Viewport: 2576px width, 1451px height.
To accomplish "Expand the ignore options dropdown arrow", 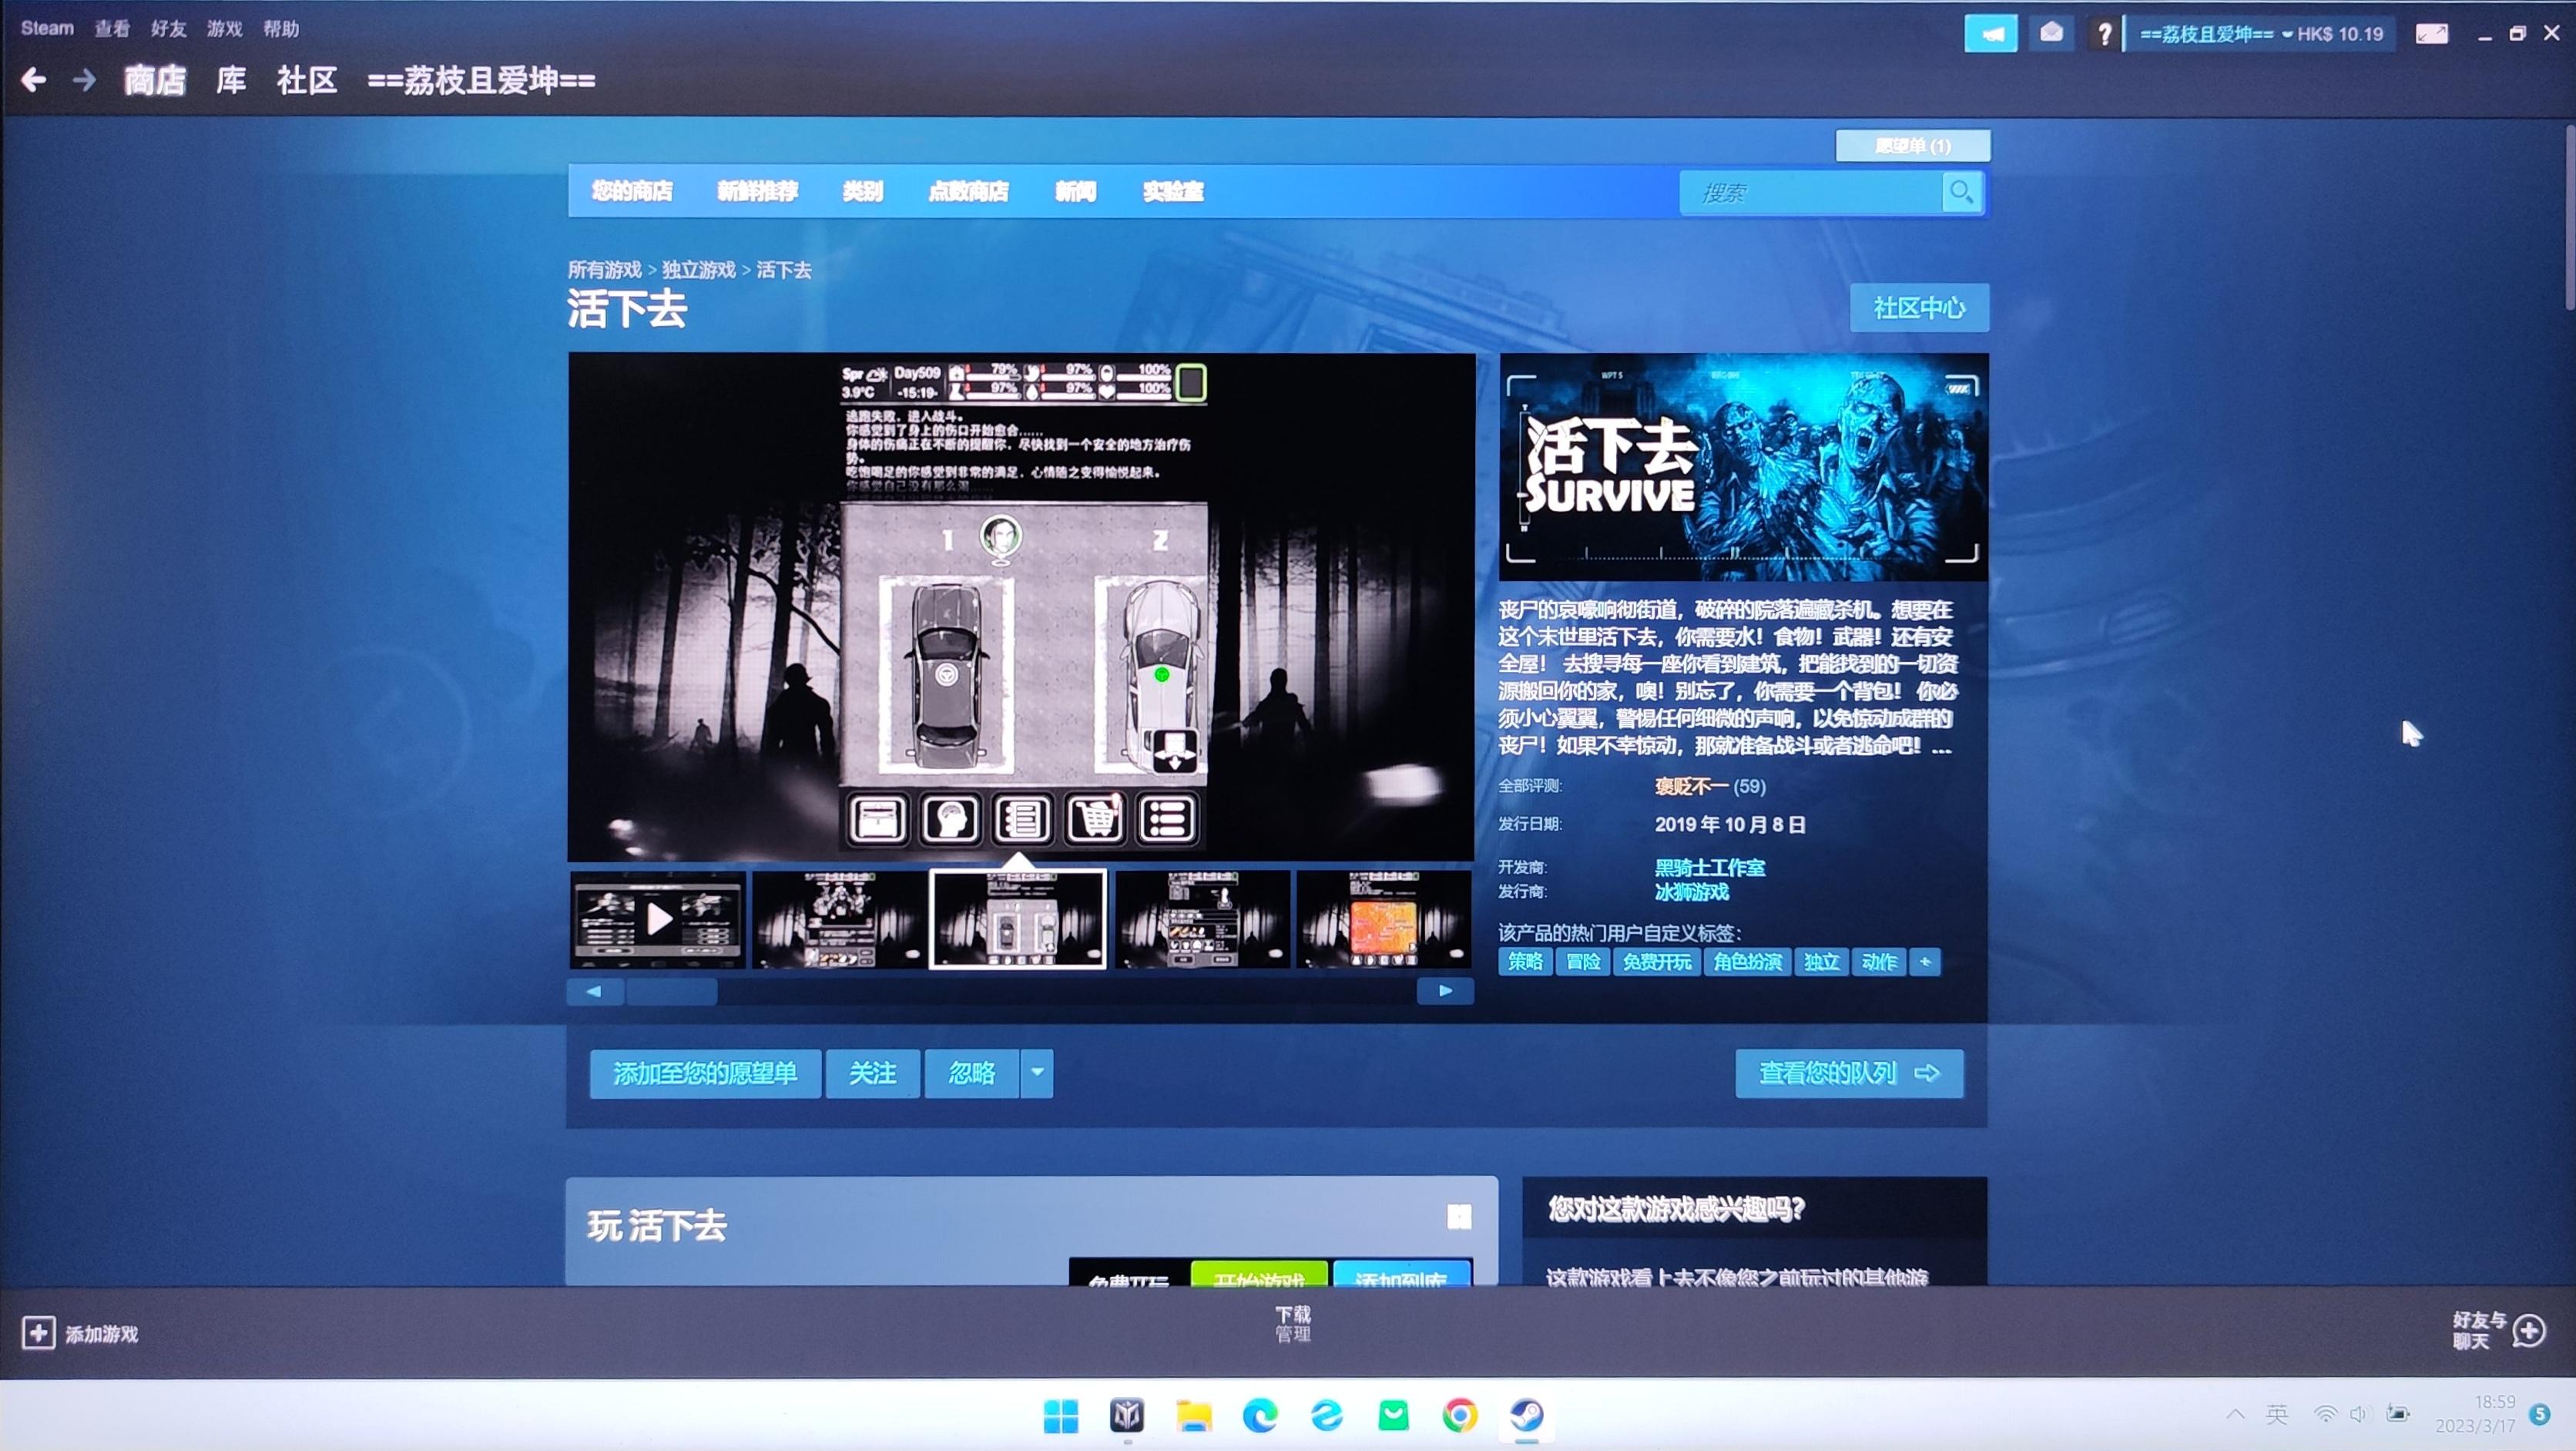I will [x=1037, y=1073].
